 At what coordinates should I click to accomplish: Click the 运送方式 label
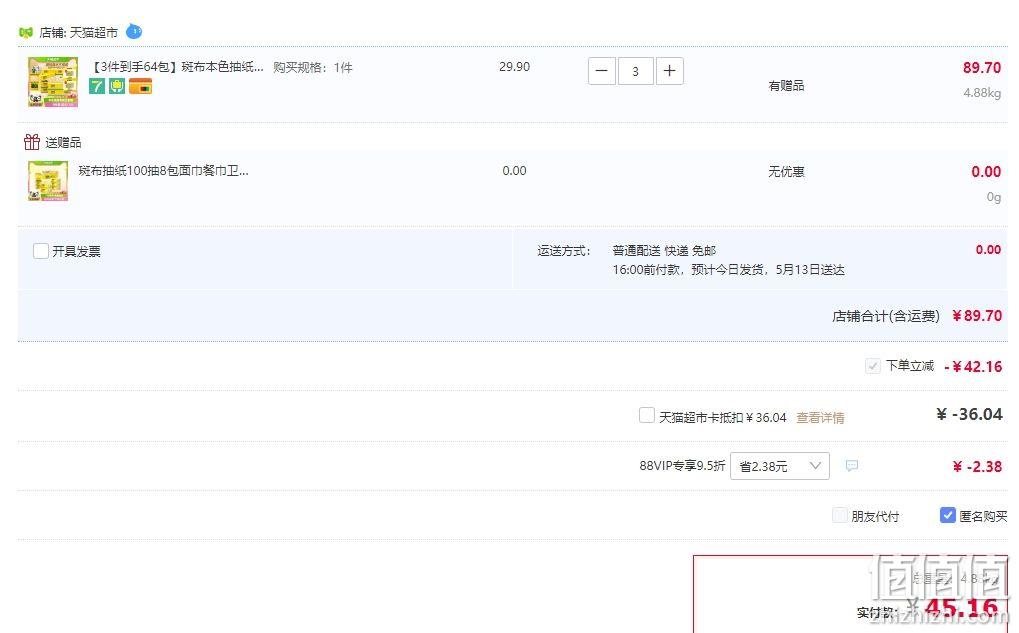click(563, 251)
